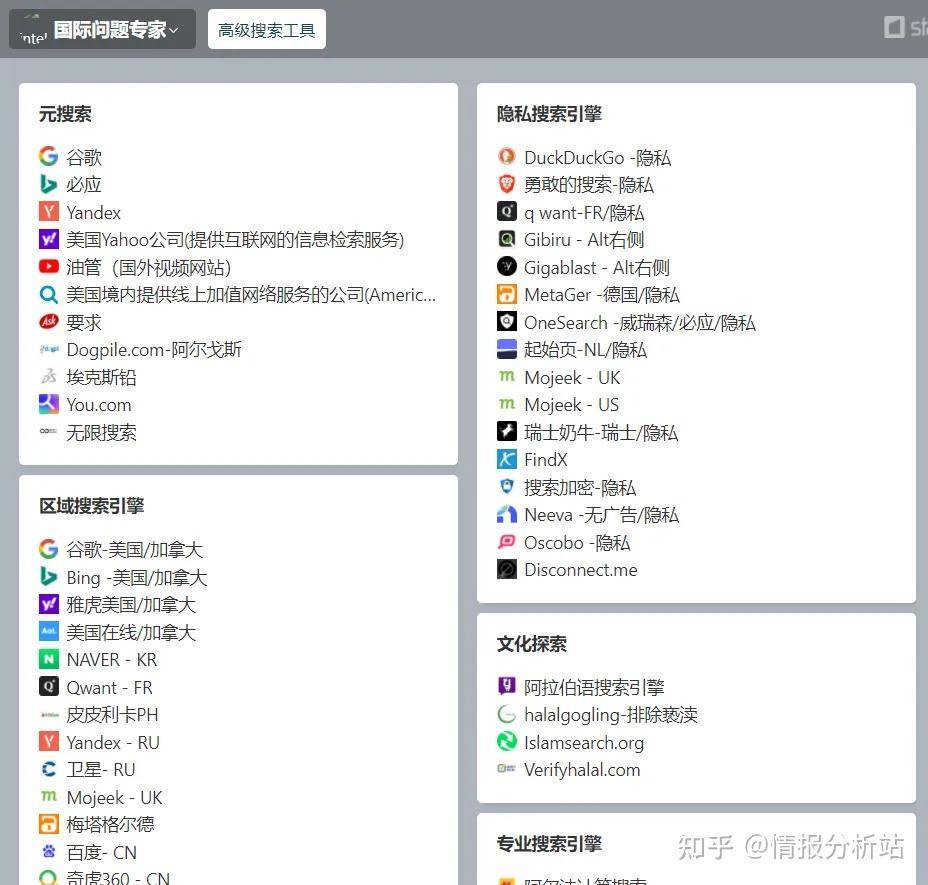Click the Qwant icon beside q want-FR/隐私

pyautogui.click(x=507, y=211)
